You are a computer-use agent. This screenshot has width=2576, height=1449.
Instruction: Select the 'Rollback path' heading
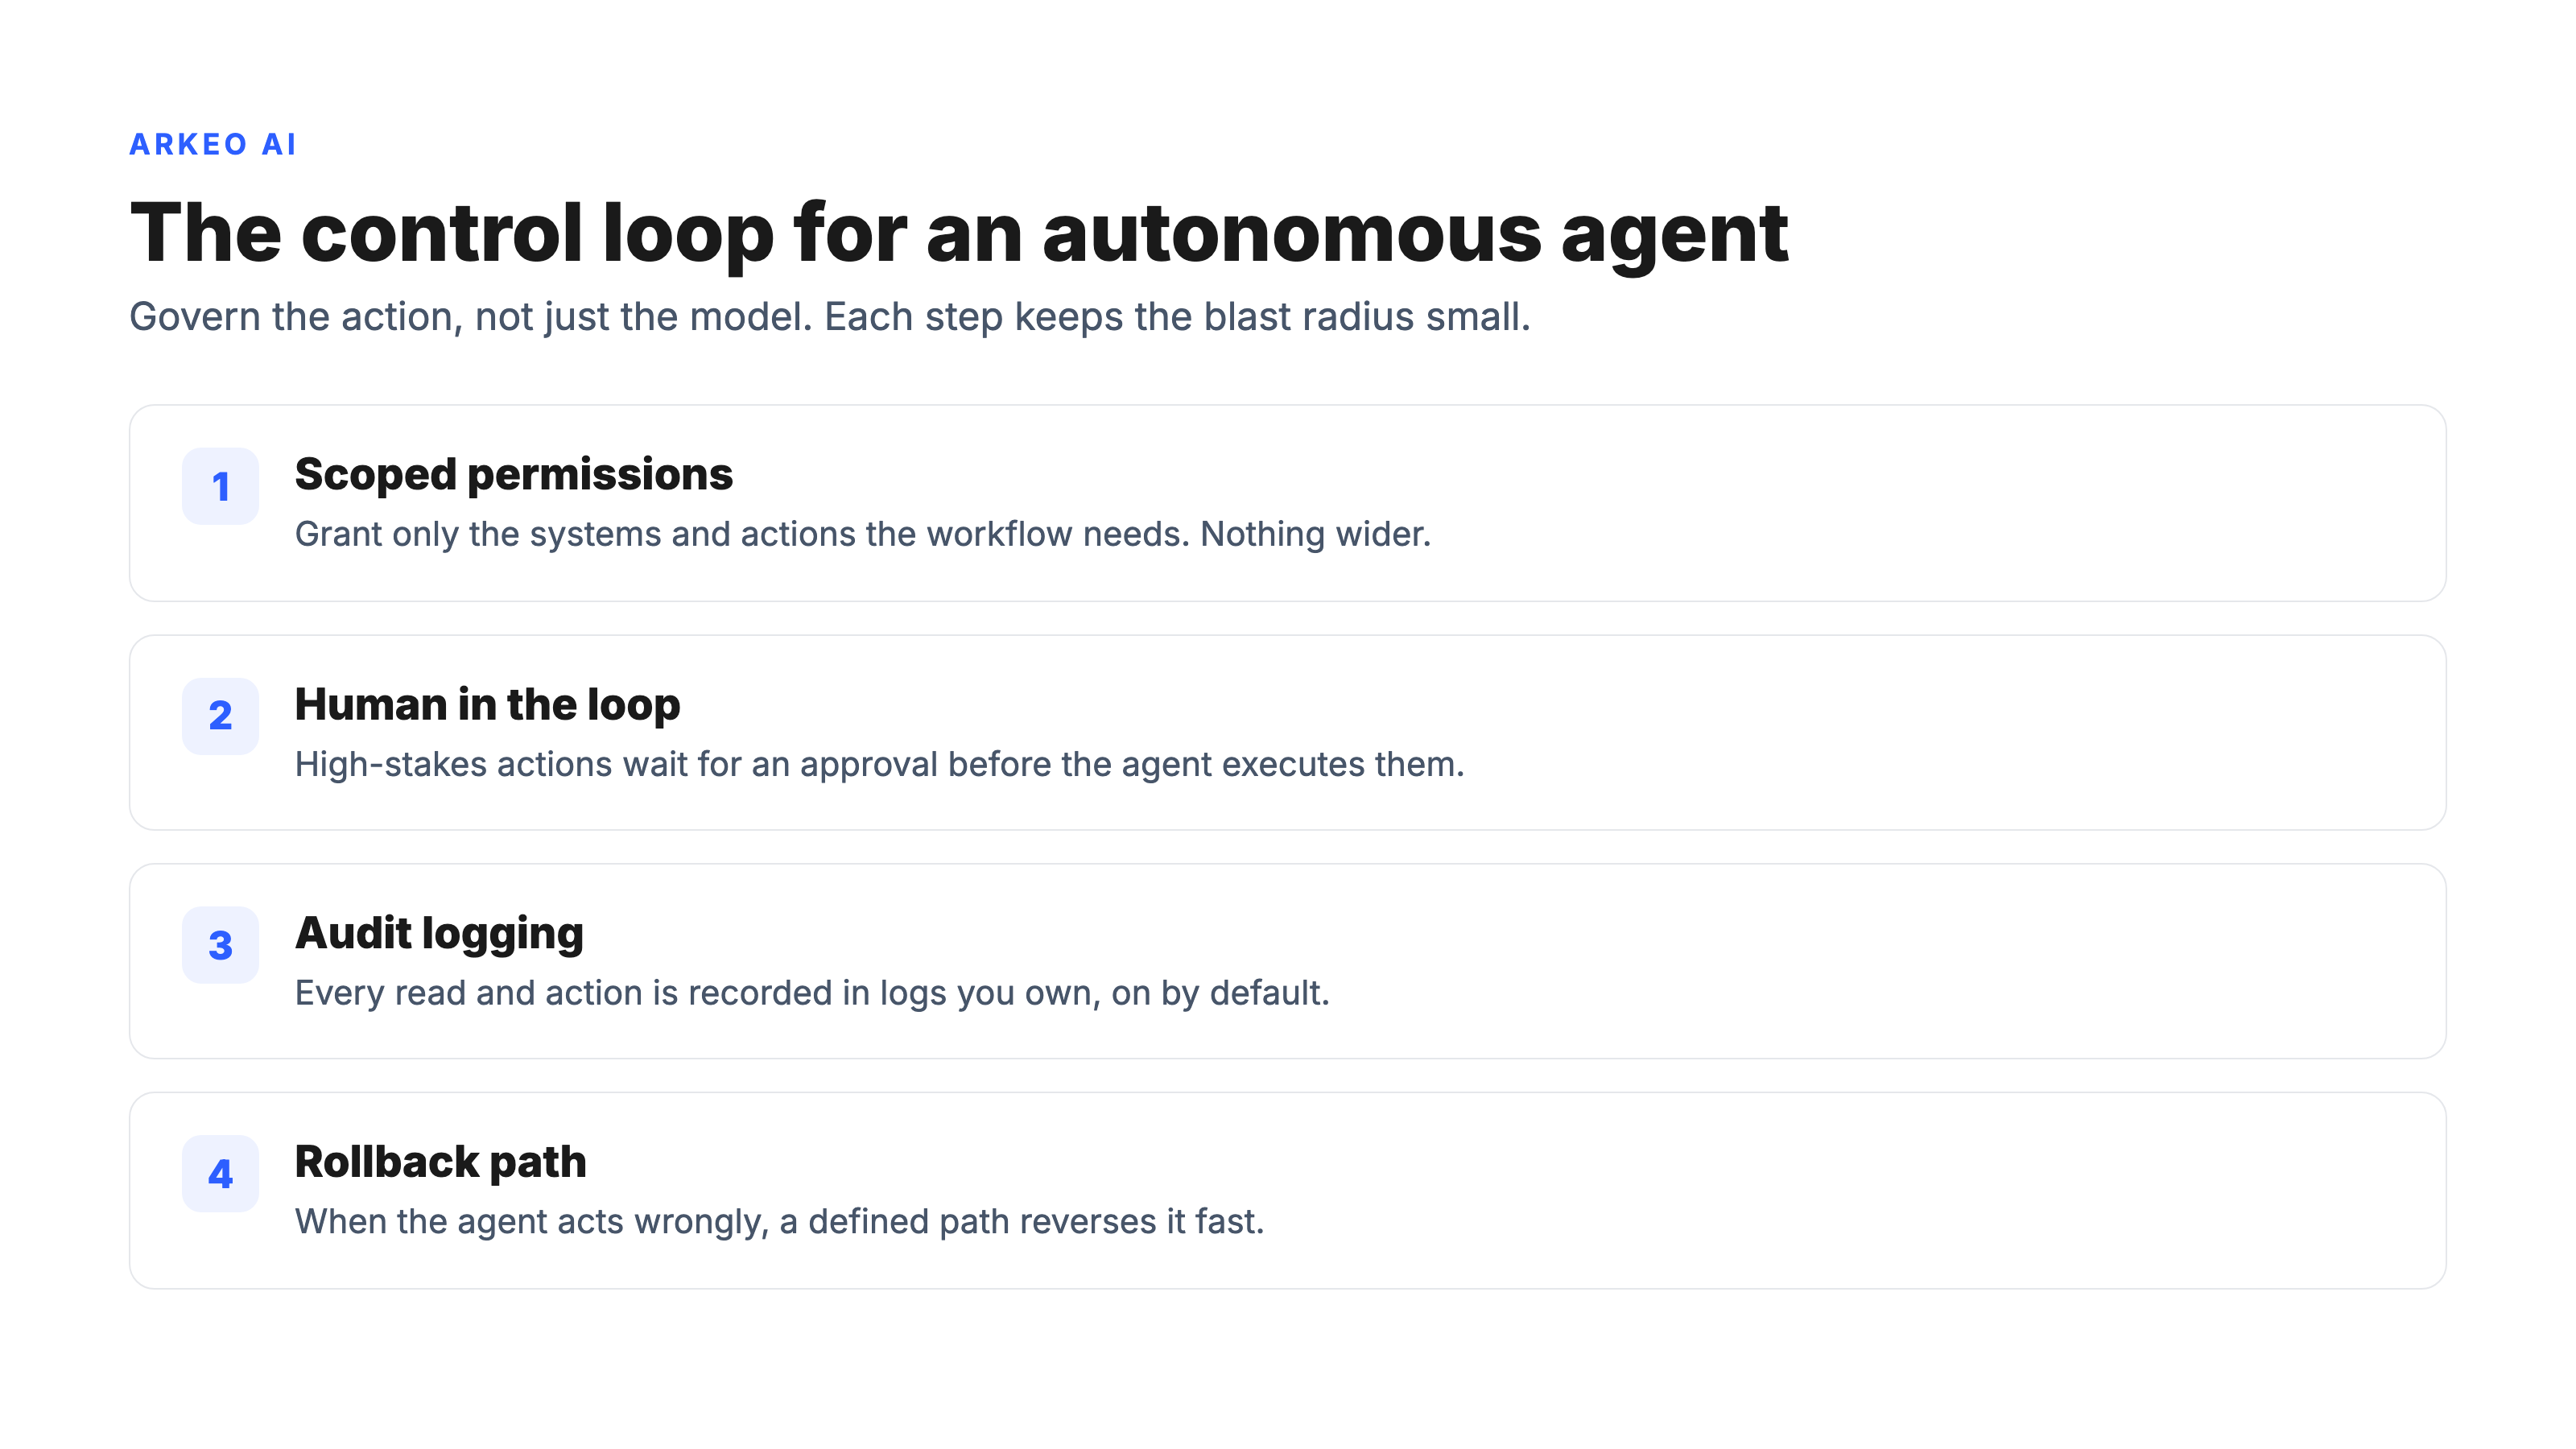(x=441, y=1163)
